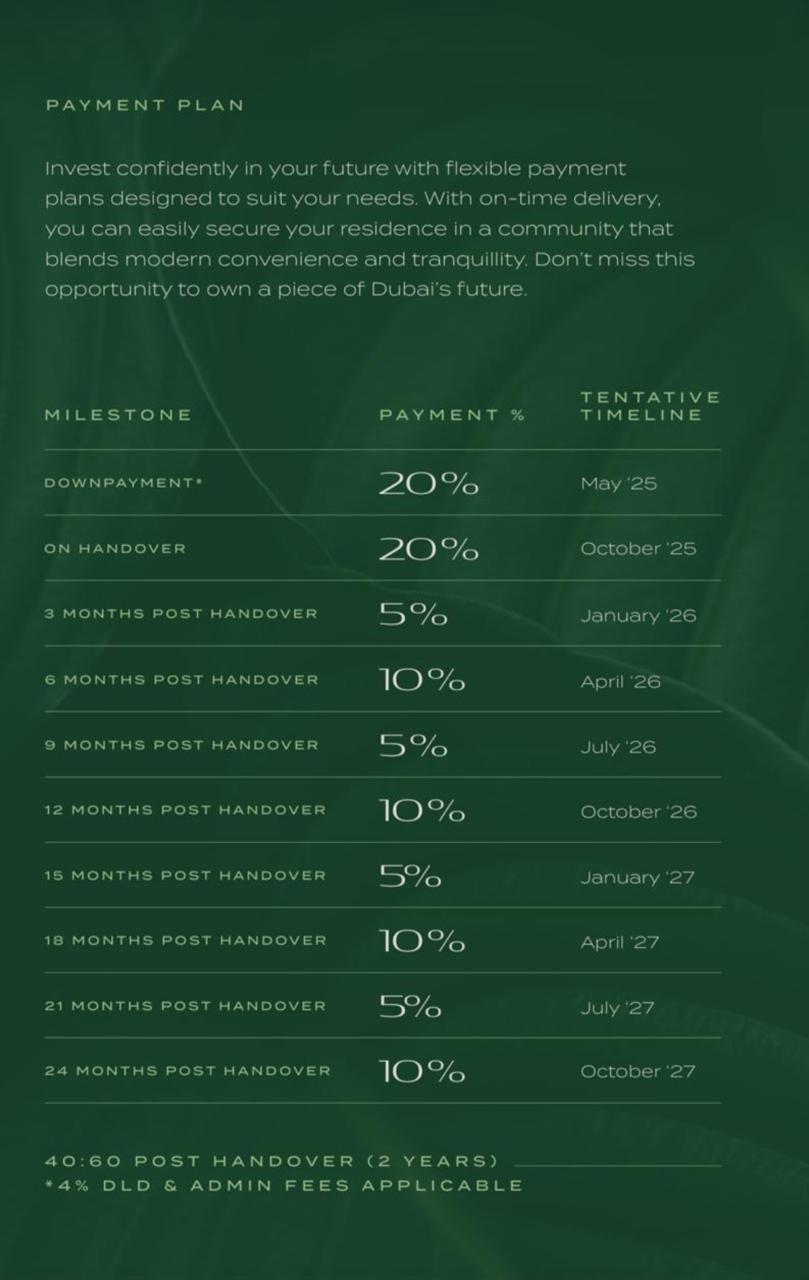Click the PAYMENT PLAN heading
Image resolution: width=809 pixels, height=1280 pixels.
pyautogui.click(x=145, y=105)
